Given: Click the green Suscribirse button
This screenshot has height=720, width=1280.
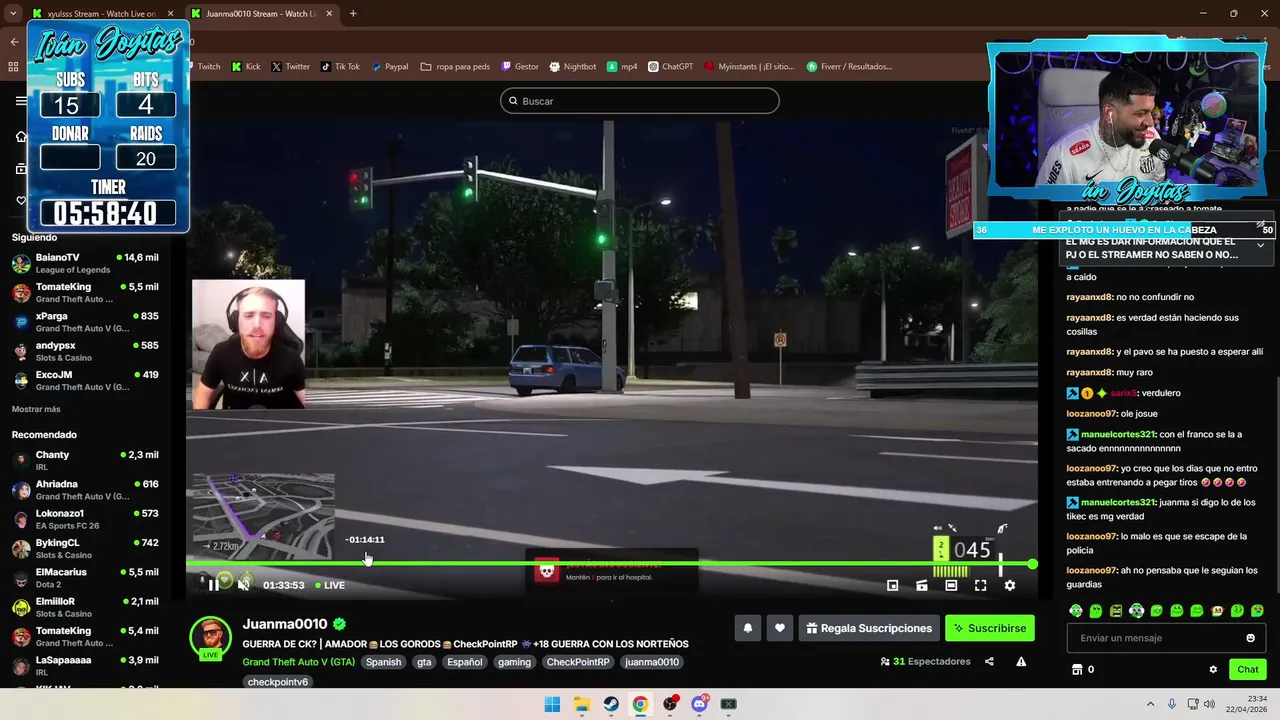Looking at the screenshot, I should pos(990,628).
